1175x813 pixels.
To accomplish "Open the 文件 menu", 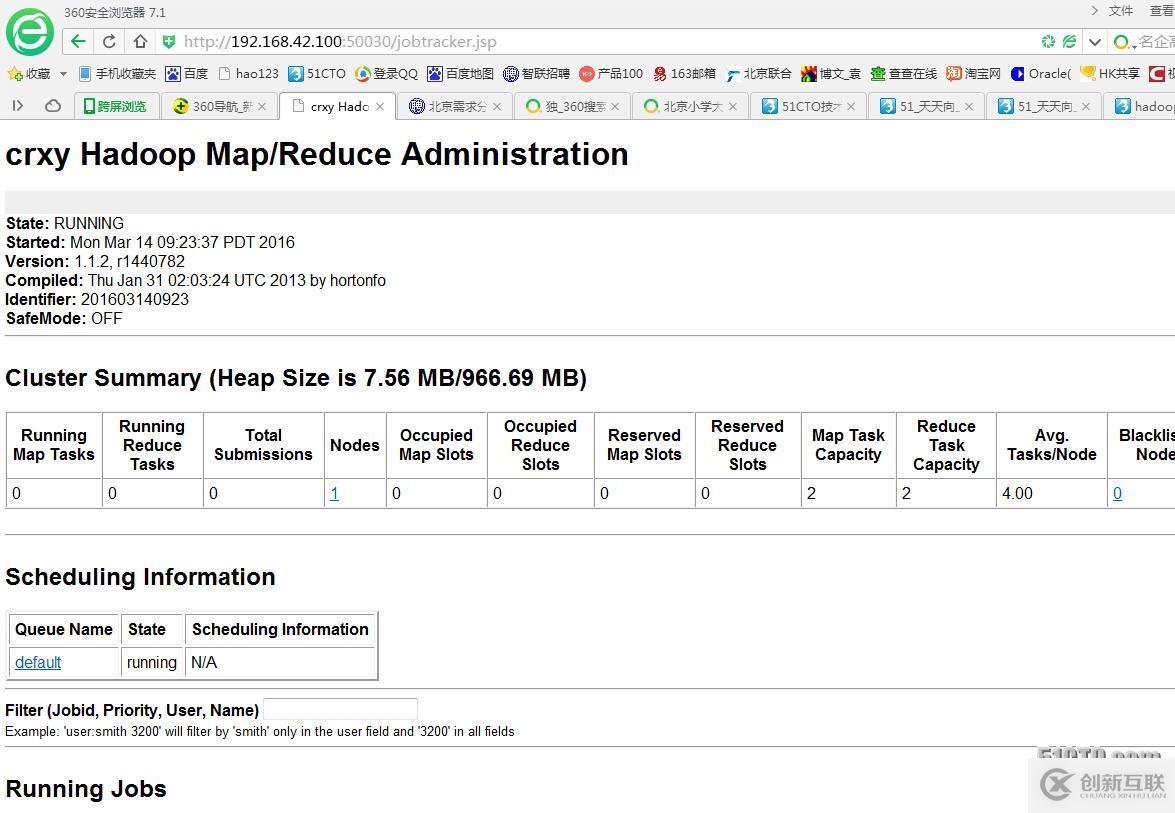I will coord(1120,11).
